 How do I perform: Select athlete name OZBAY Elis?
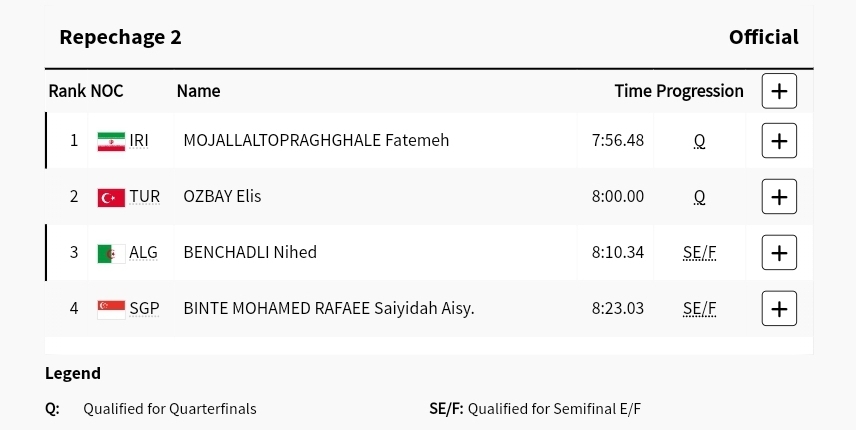222,197
